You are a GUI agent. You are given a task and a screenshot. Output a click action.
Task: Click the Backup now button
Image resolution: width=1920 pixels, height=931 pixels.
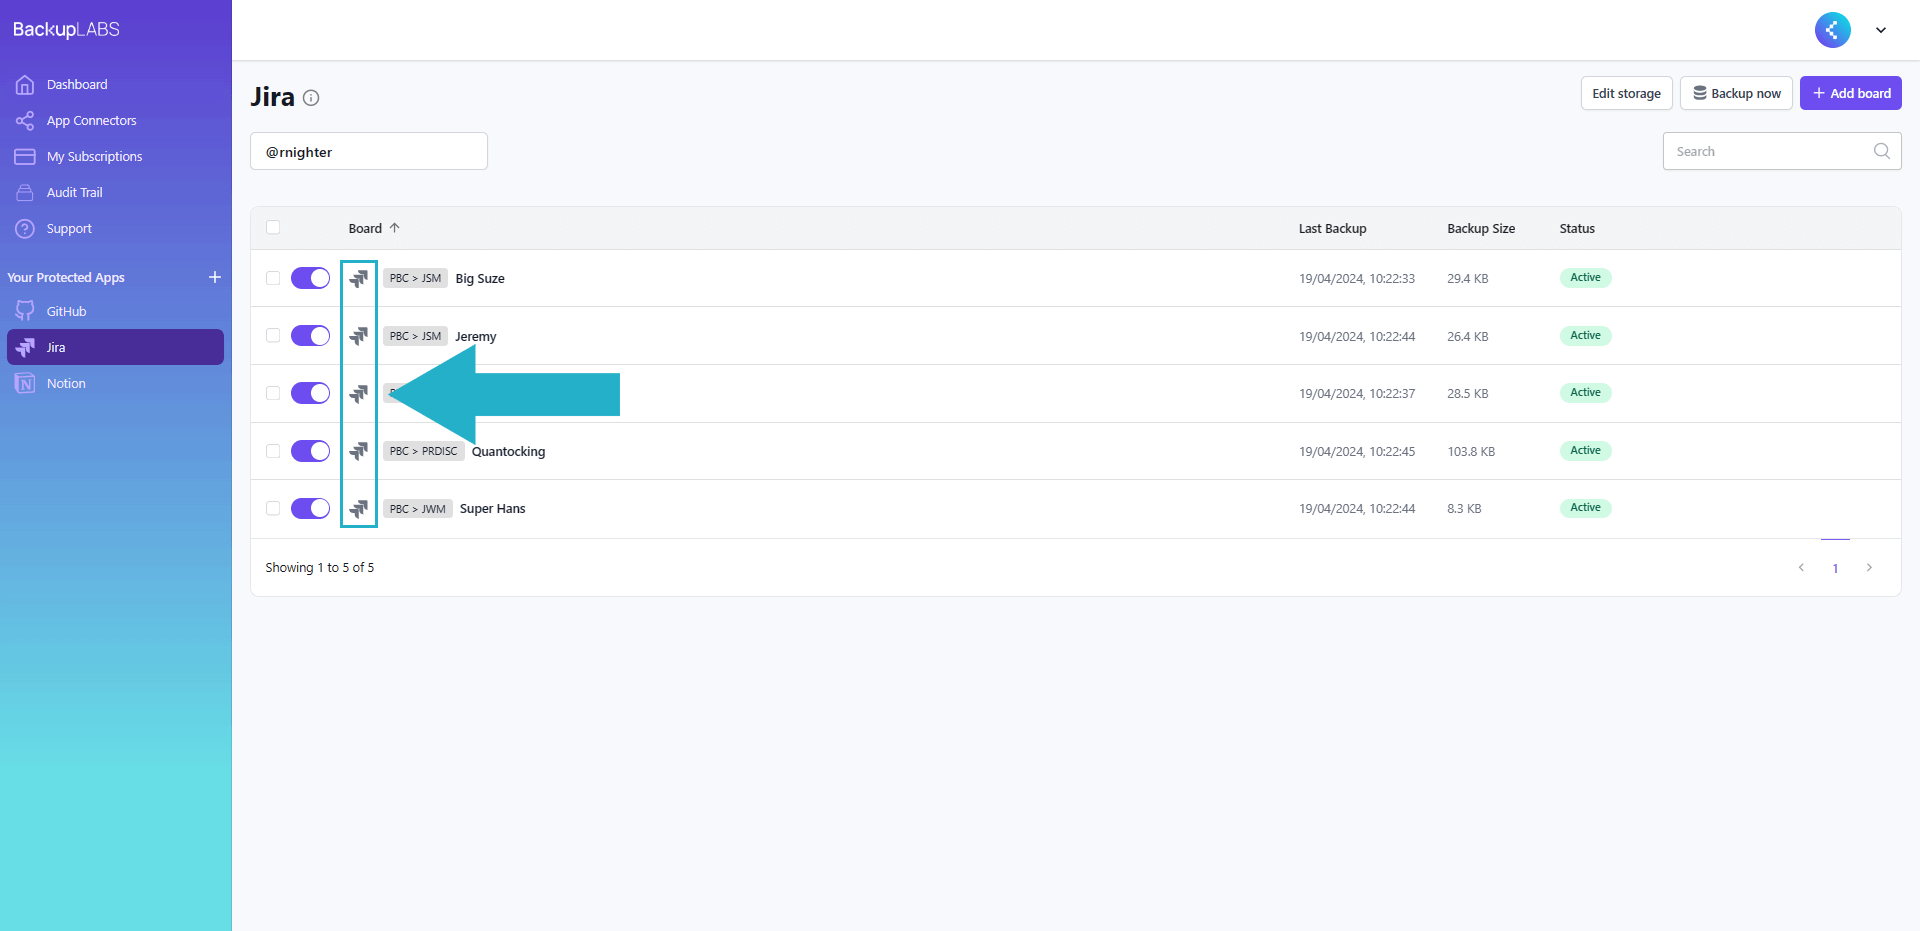point(1736,93)
